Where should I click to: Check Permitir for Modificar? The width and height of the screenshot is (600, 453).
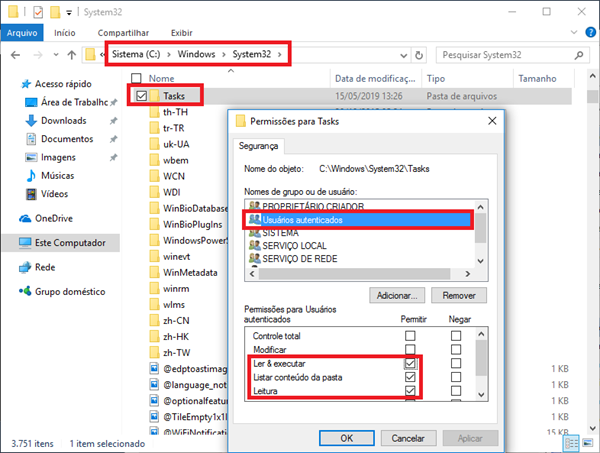click(410, 349)
